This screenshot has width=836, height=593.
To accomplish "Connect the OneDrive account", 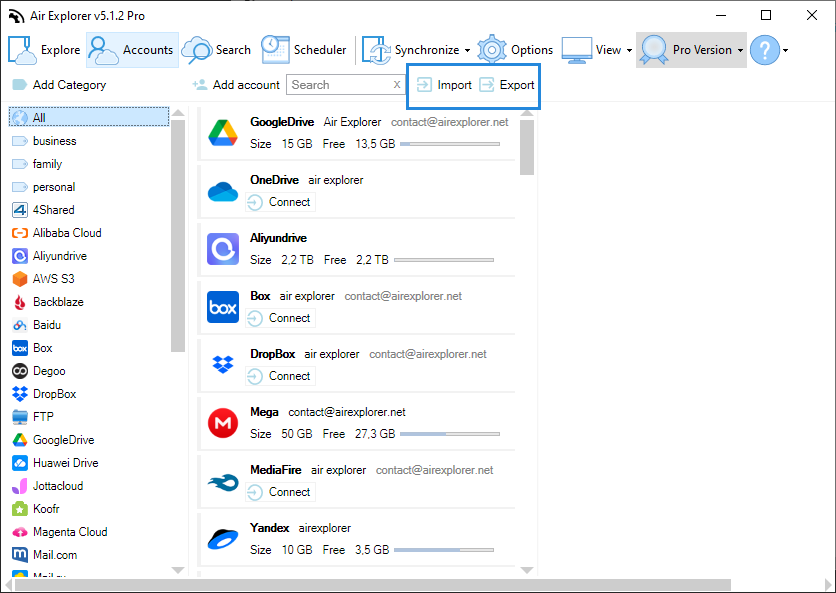I will pos(280,202).
